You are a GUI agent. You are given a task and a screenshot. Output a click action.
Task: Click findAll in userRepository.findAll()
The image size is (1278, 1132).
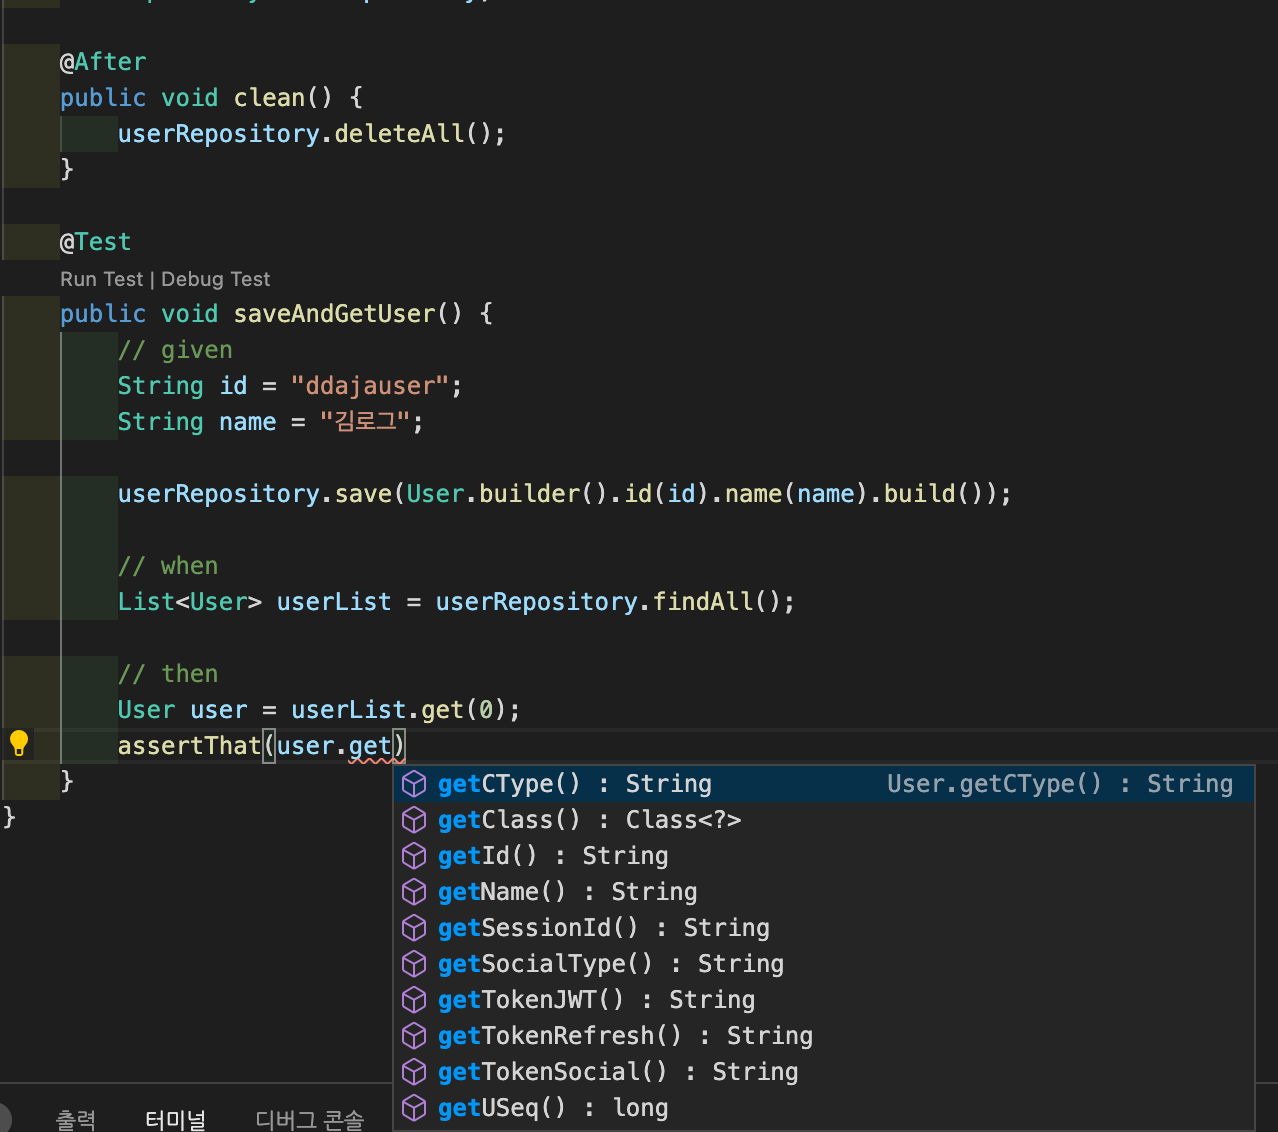coord(703,602)
